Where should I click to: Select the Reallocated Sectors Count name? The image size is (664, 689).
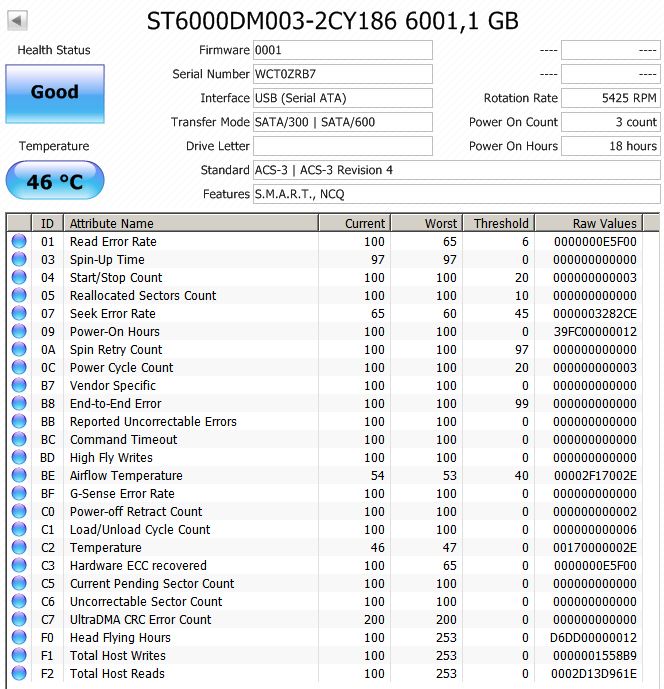[143, 296]
